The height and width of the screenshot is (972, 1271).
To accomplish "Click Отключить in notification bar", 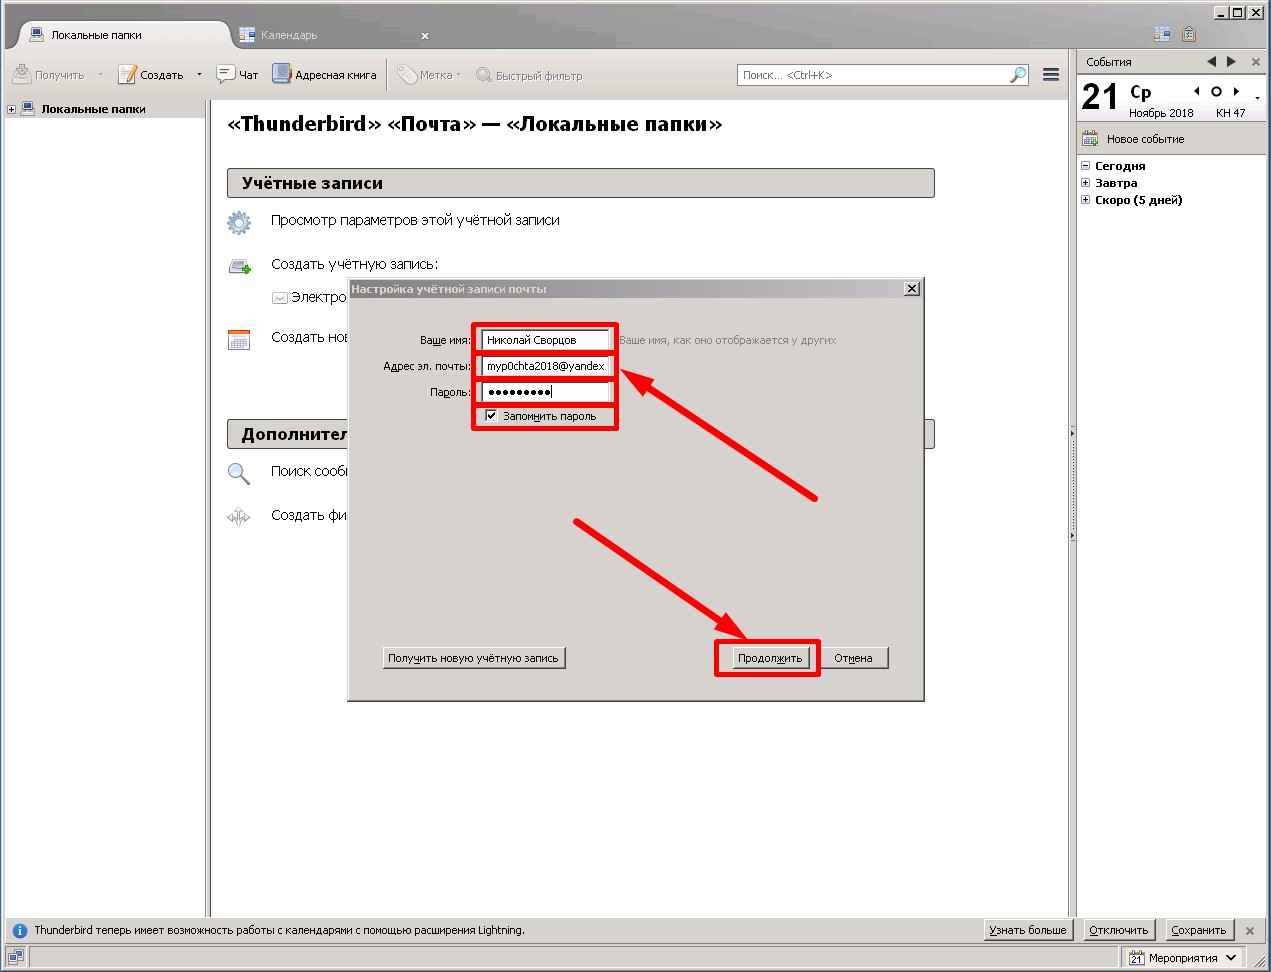I will coord(1118,930).
